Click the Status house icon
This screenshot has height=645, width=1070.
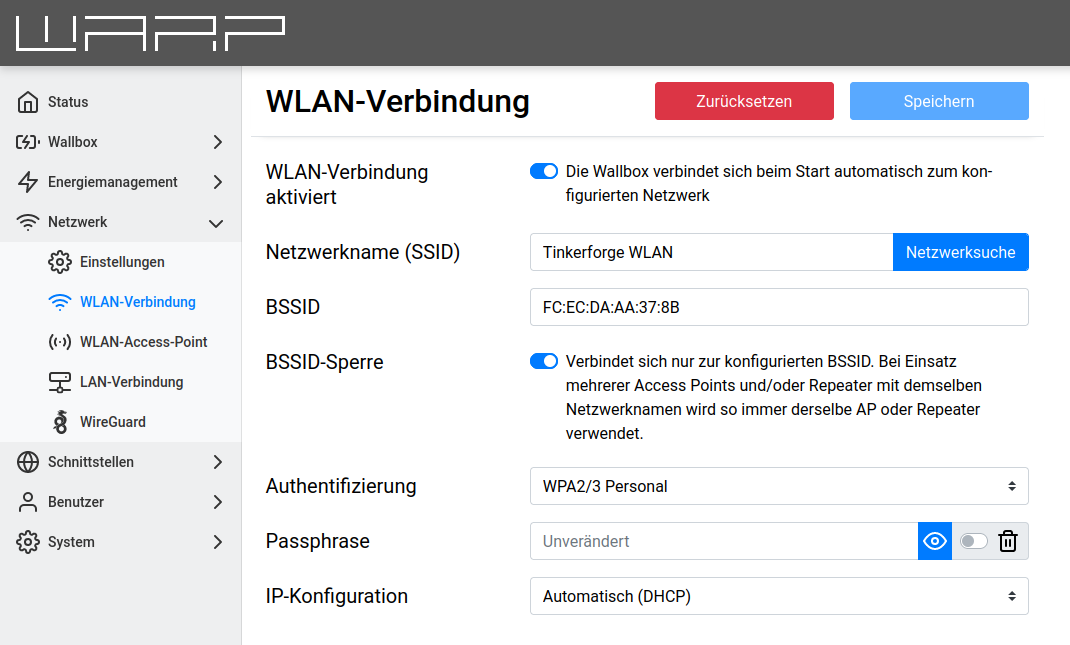(x=28, y=102)
